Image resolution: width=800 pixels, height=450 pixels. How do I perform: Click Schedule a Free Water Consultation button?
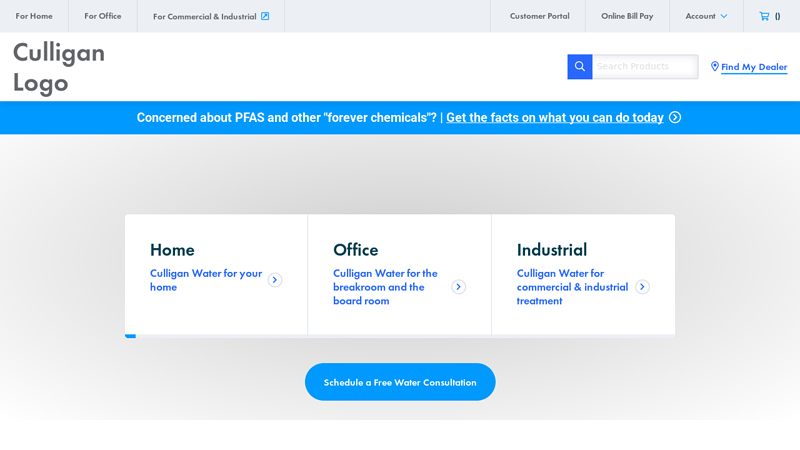point(400,382)
